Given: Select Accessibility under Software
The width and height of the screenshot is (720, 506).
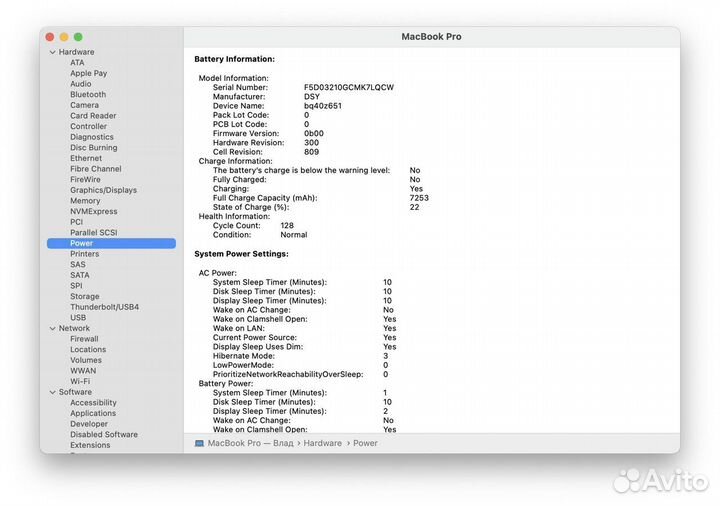Looking at the screenshot, I should tap(93, 403).
